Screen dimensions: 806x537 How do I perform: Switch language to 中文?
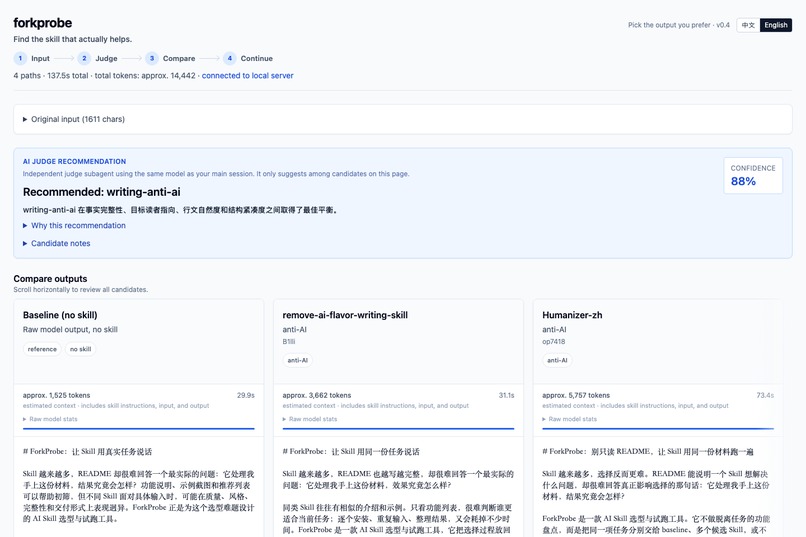pos(748,25)
